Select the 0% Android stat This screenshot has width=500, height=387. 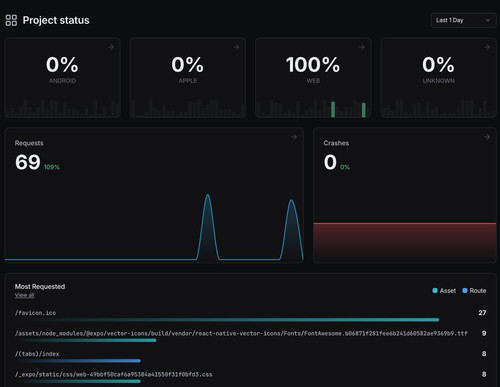[62, 64]
